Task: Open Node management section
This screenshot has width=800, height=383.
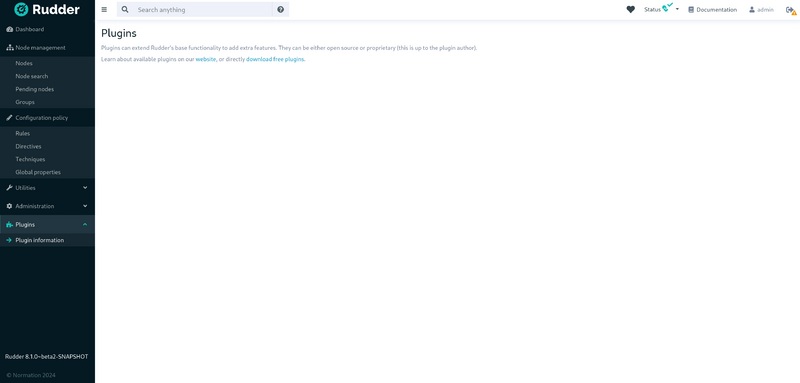Action: pyautogui.click(x=47, y=47)
